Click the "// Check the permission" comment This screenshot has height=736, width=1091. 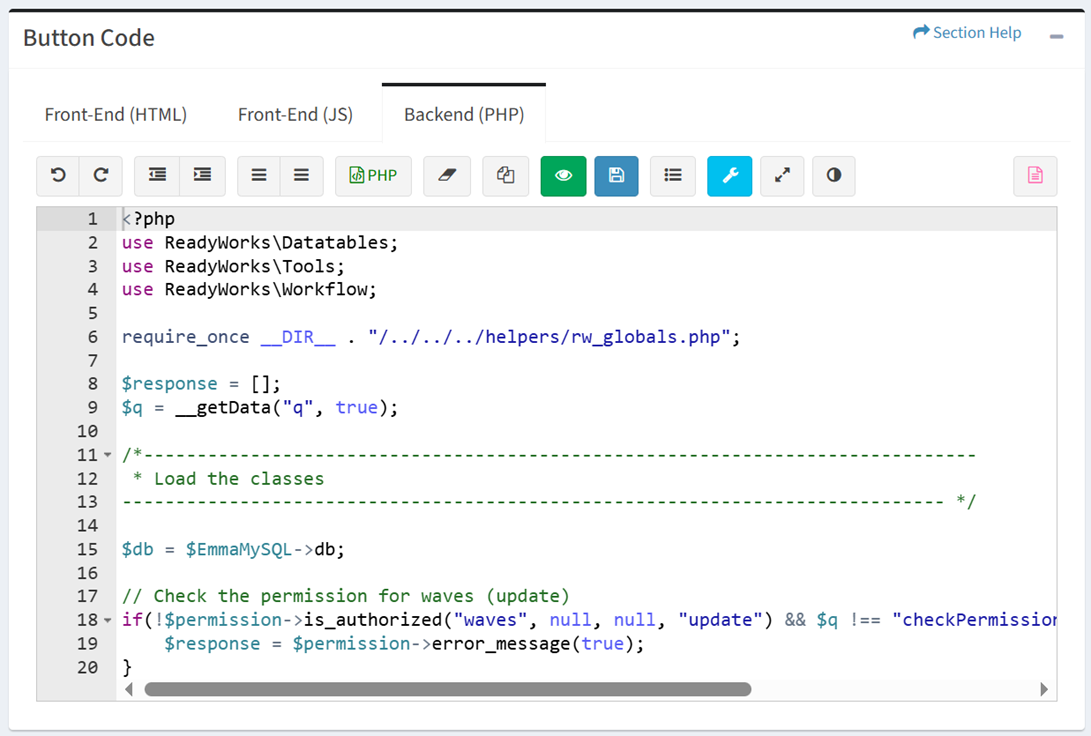click(x=346, y=596)
